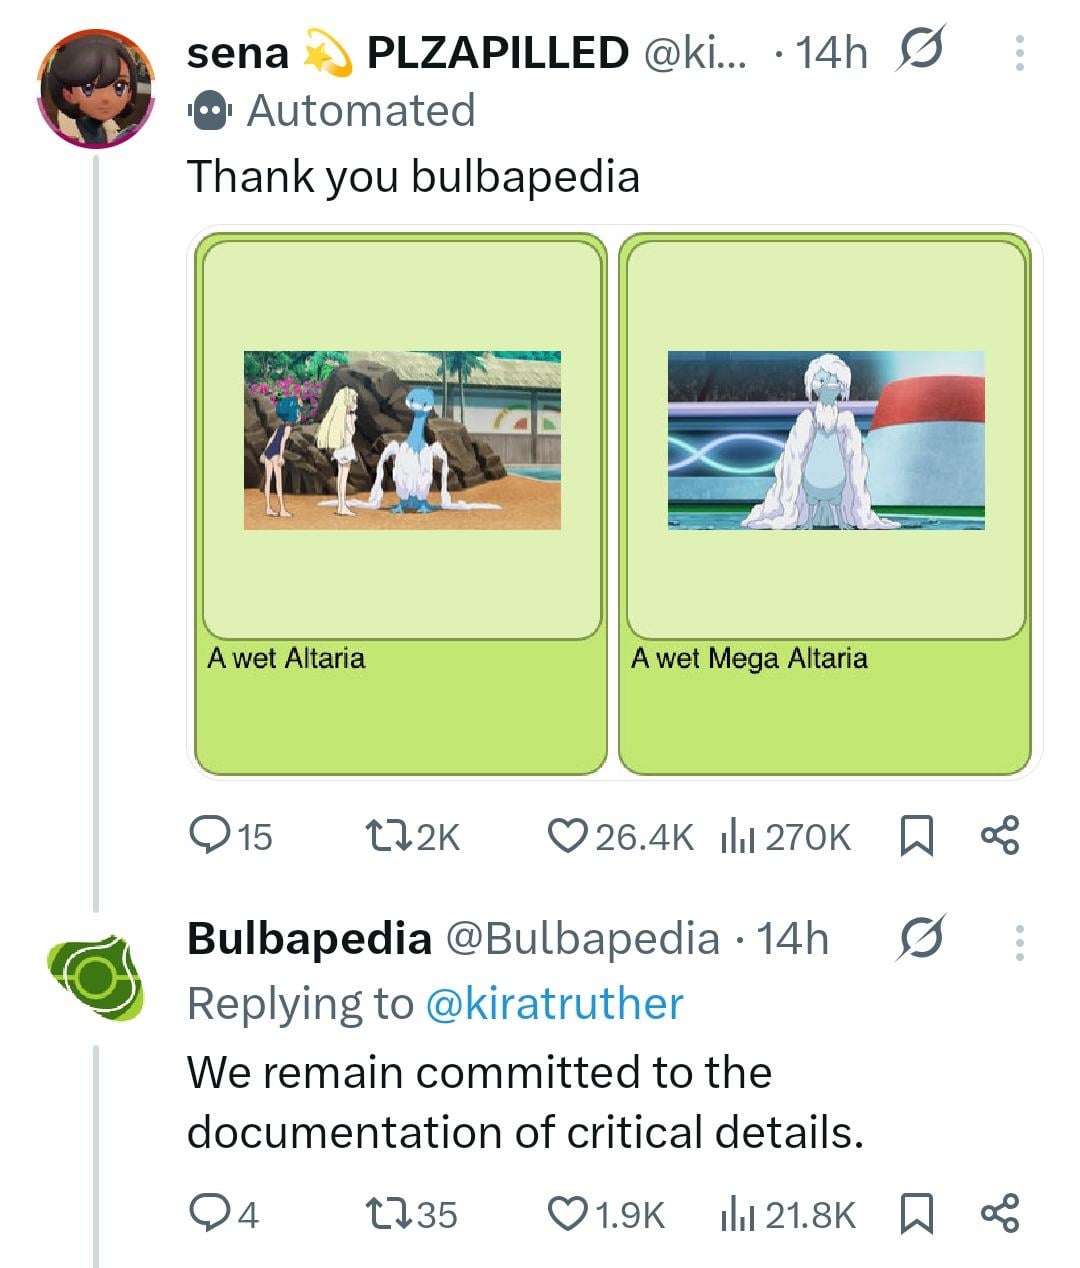The height and width of the screenshot is (1268, 1080).
Task: Retweet Bulbapedia's reply with 35 retweets
Action: pos(385,1213)
